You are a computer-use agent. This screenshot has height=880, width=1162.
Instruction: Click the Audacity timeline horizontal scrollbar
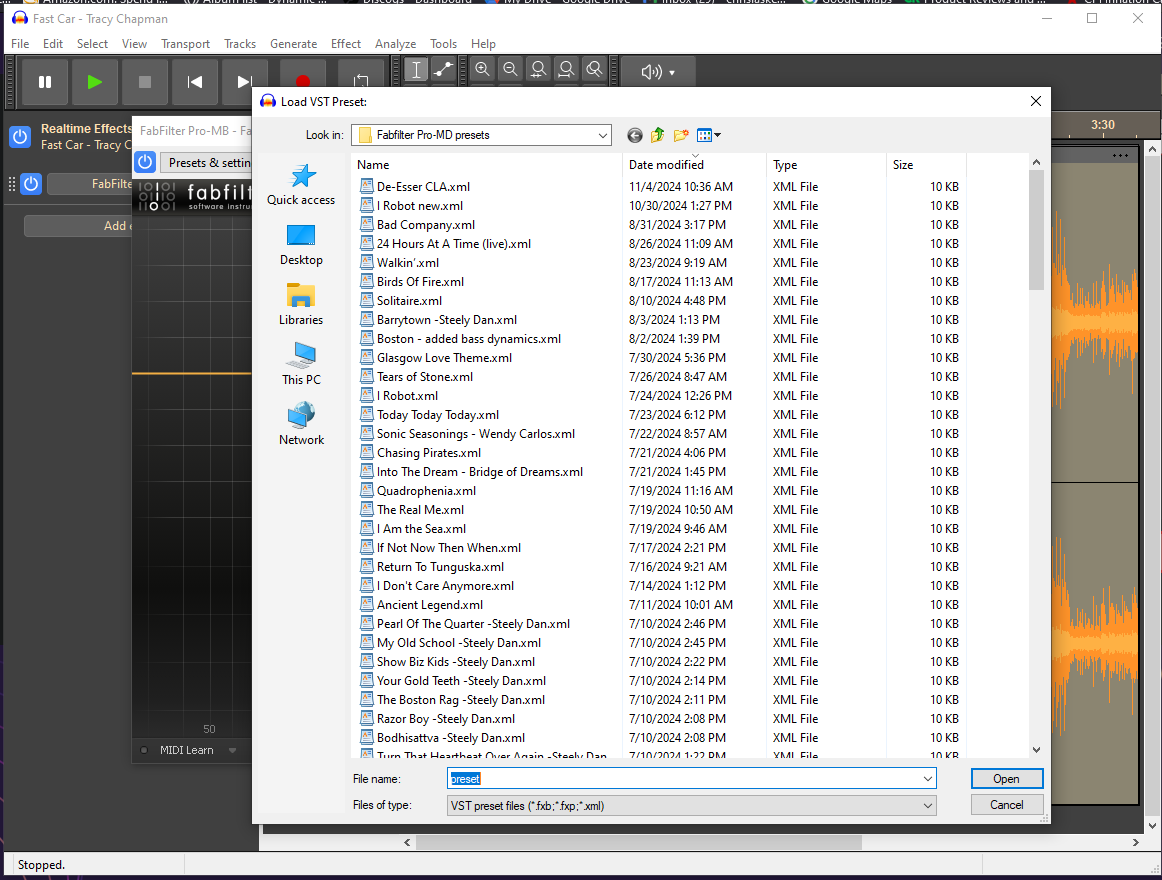(639, 842)
